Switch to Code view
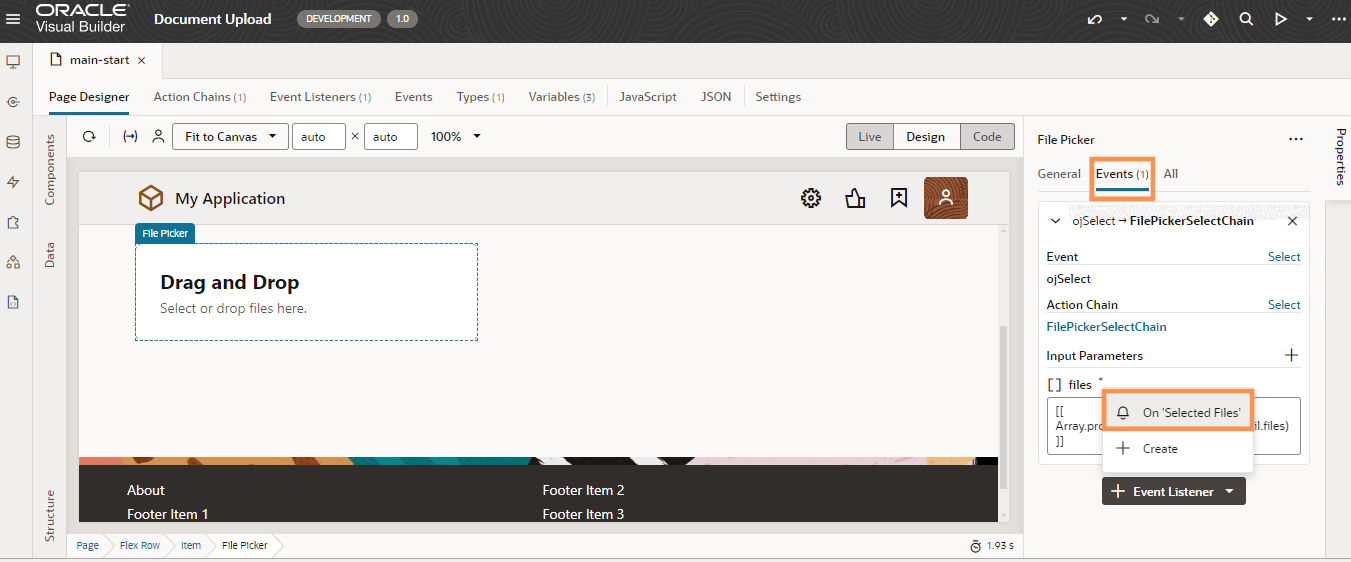Viewport: 1351px width, 562px height. click(987, 137)
